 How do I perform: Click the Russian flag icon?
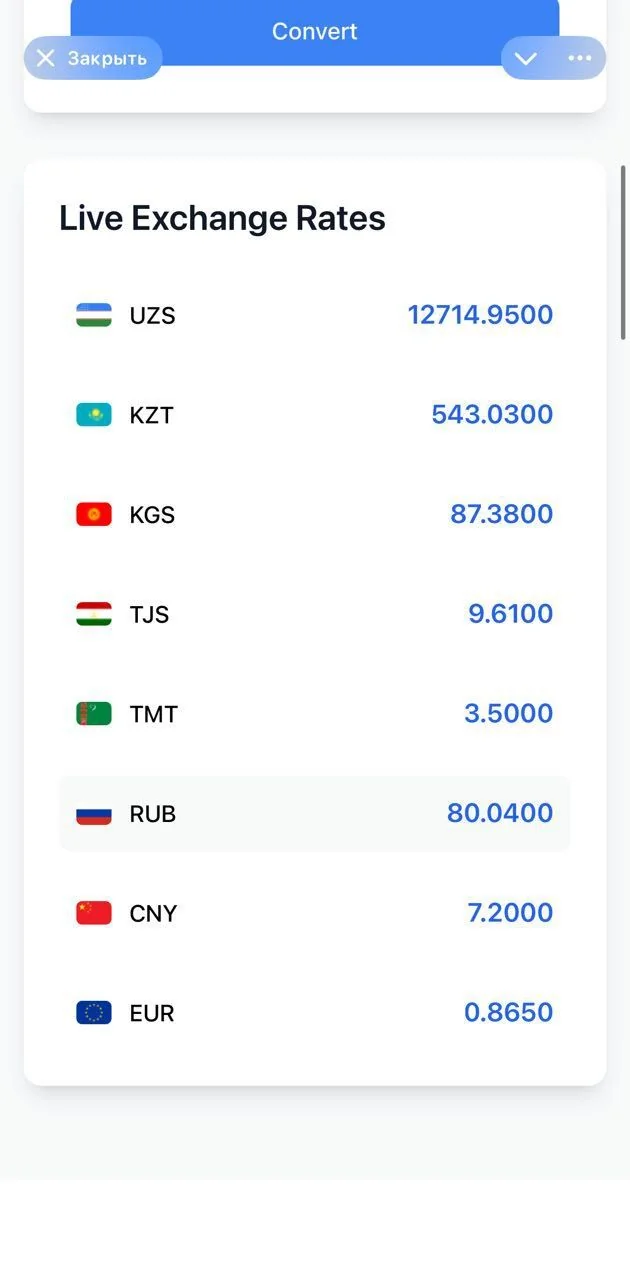pyautogui.click(x=94, y=814)
